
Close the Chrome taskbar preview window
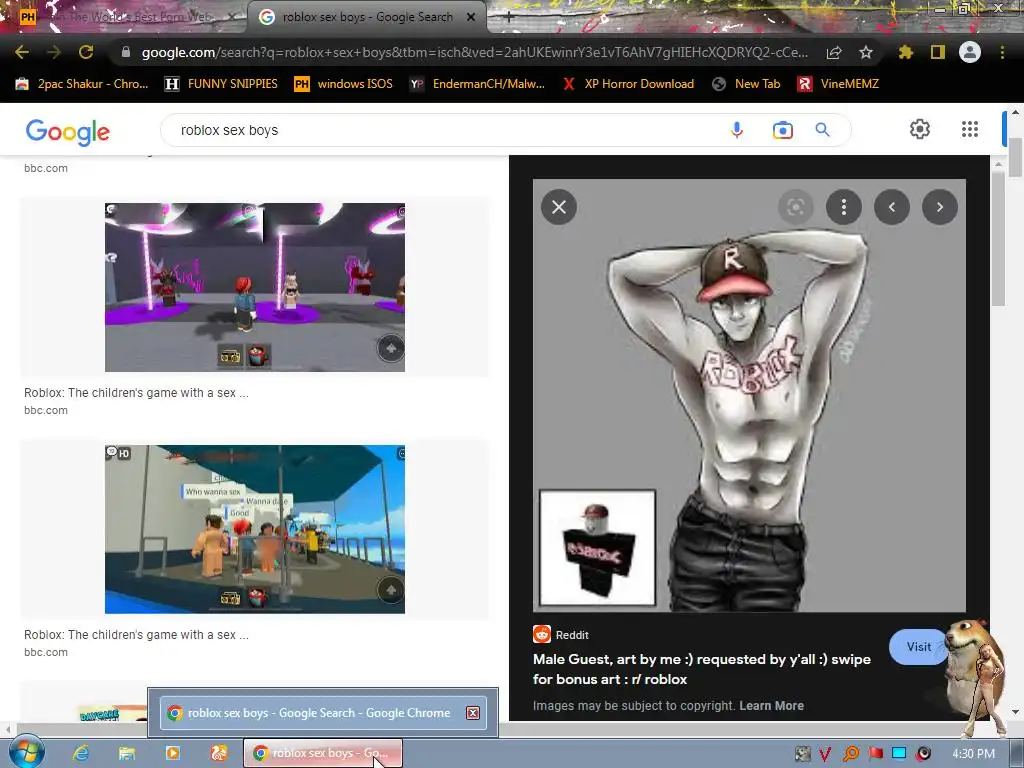[473, 712]
